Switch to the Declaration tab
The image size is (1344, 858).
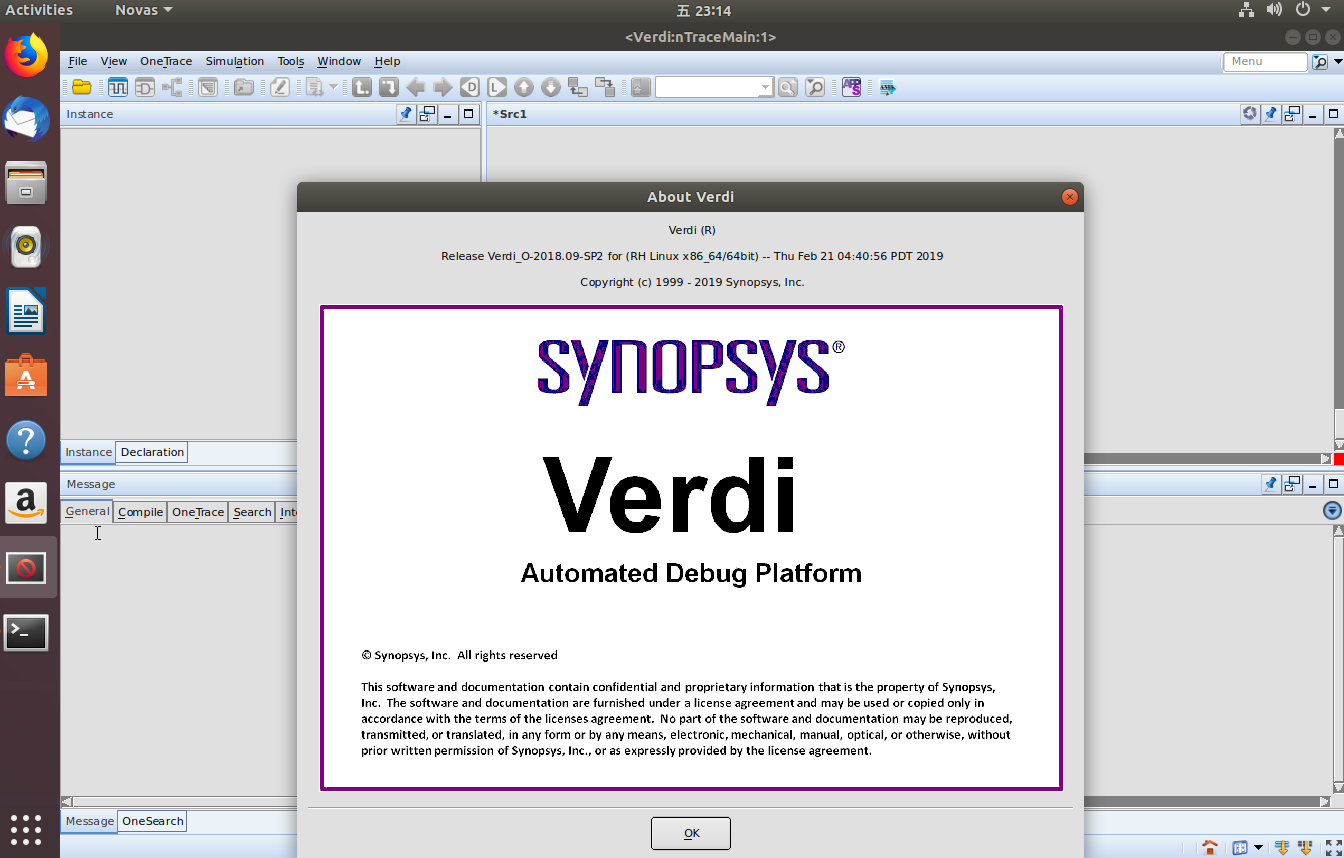152,452
